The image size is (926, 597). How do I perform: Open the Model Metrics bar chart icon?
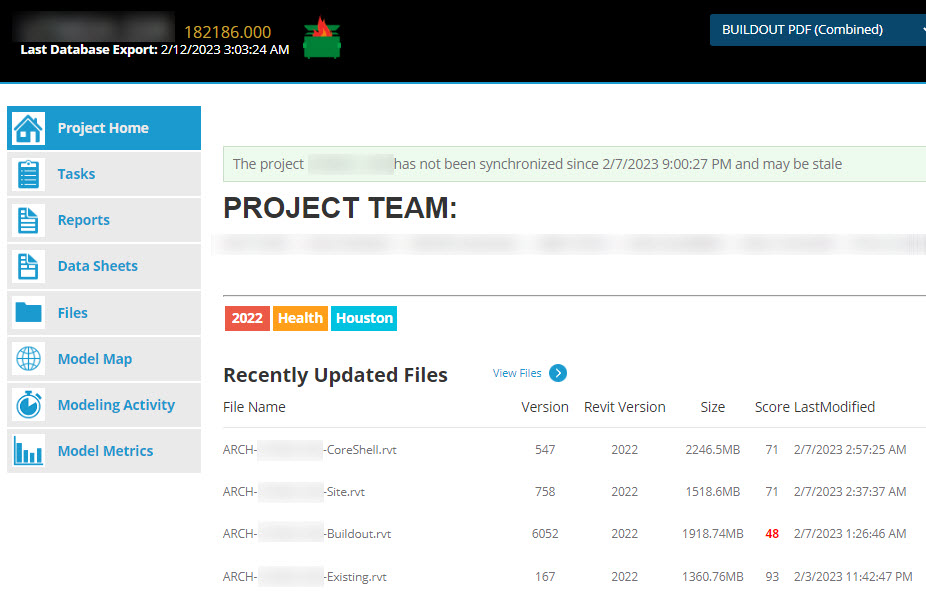click(x=29, y=451)
